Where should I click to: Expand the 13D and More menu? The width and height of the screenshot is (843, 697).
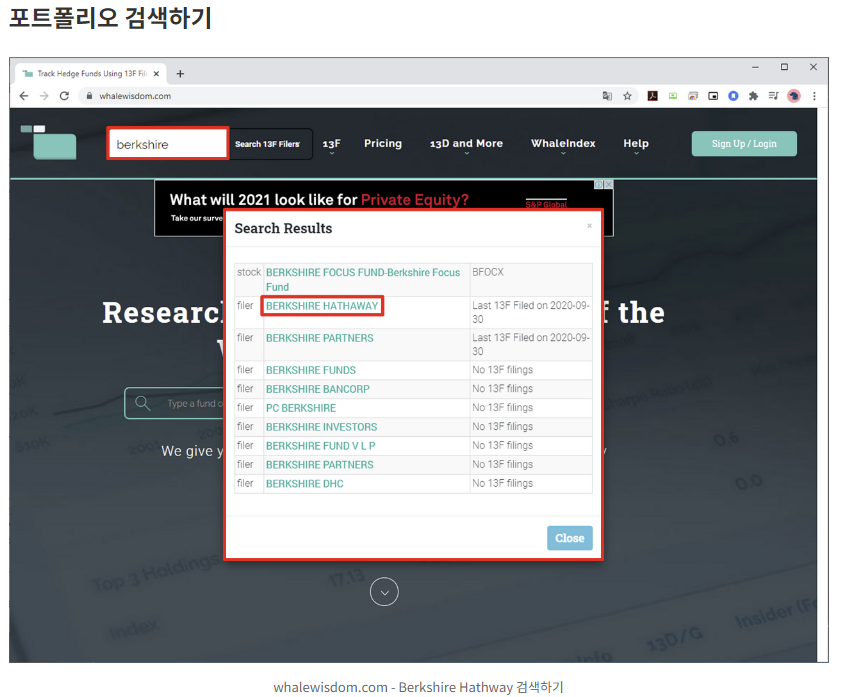point(466,144)
